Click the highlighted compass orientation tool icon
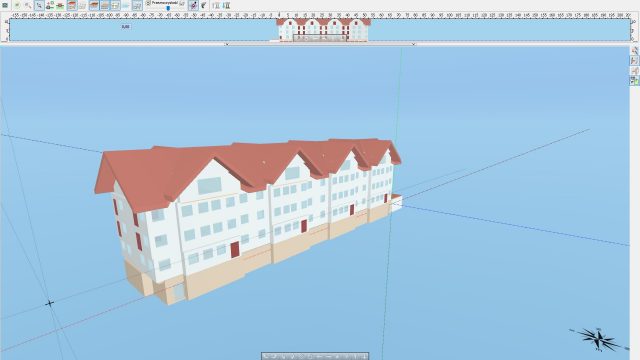Screen dimensions: 640x360 [193, 5]
